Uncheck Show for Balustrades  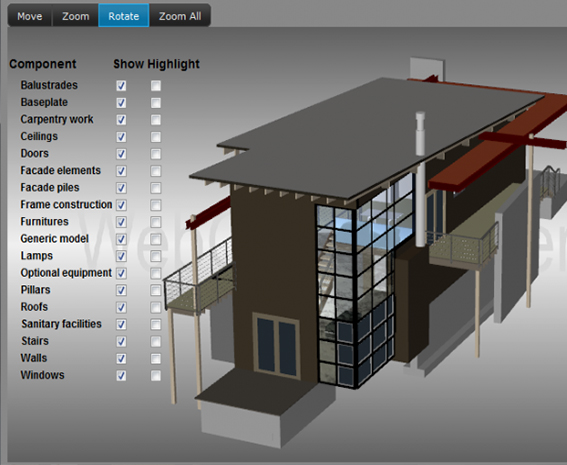121,86
